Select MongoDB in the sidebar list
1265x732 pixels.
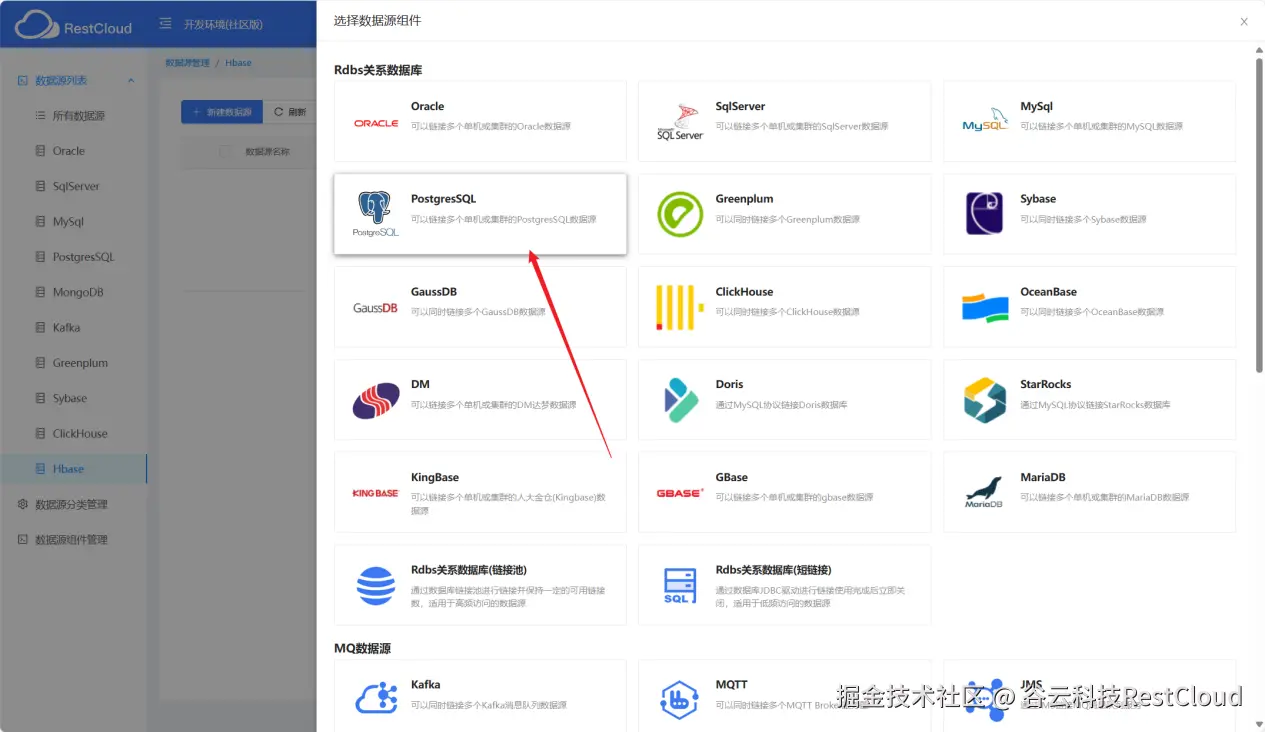coord(74,292)
